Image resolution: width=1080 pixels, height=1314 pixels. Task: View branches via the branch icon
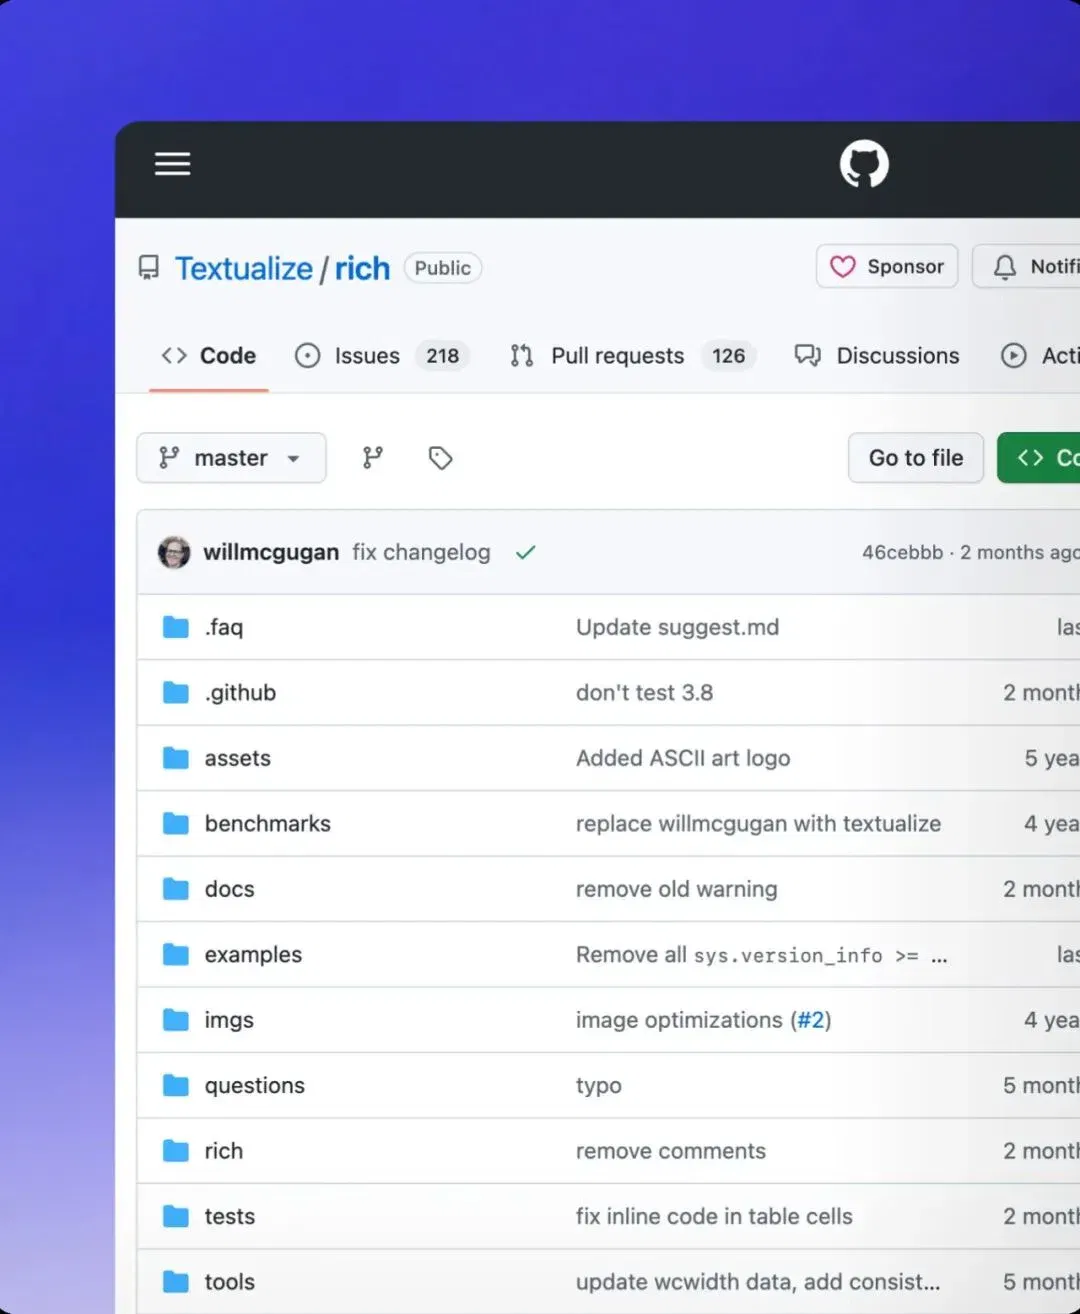pos(373,458)
